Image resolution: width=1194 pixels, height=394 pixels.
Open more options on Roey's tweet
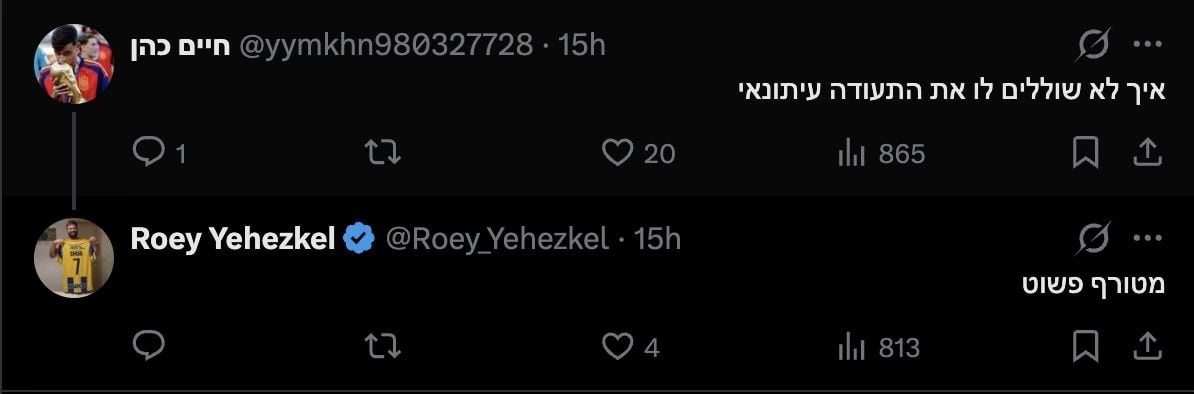(1147, 239)
